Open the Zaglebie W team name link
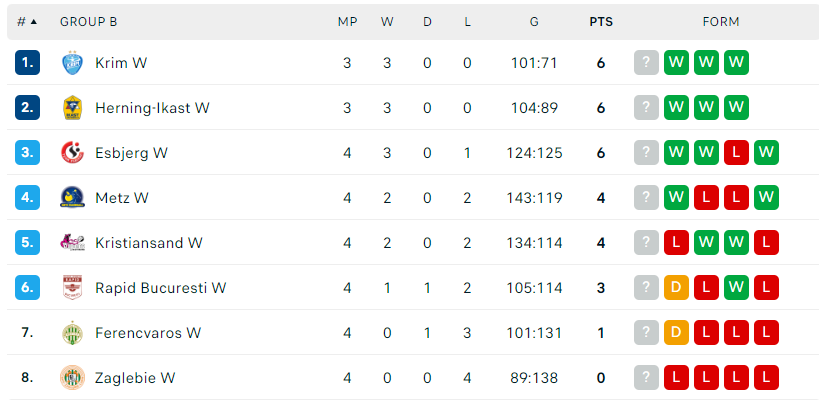 135,378
